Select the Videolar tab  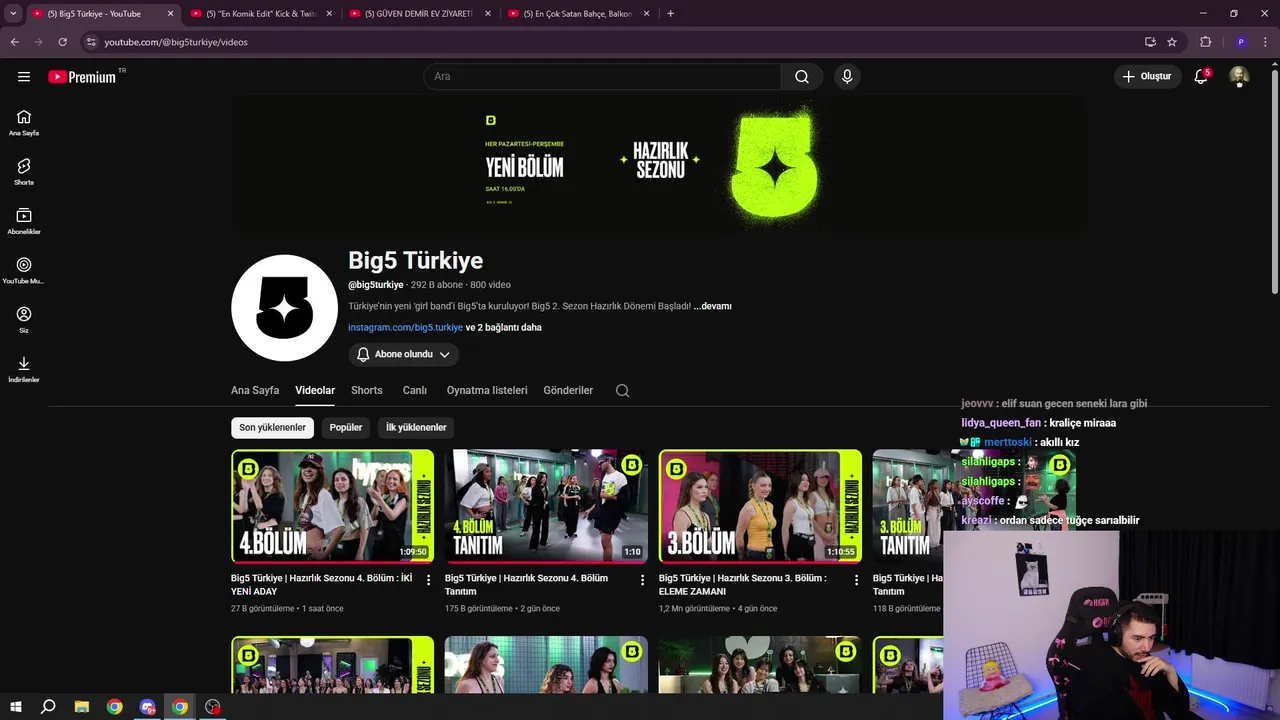(315, 390)
